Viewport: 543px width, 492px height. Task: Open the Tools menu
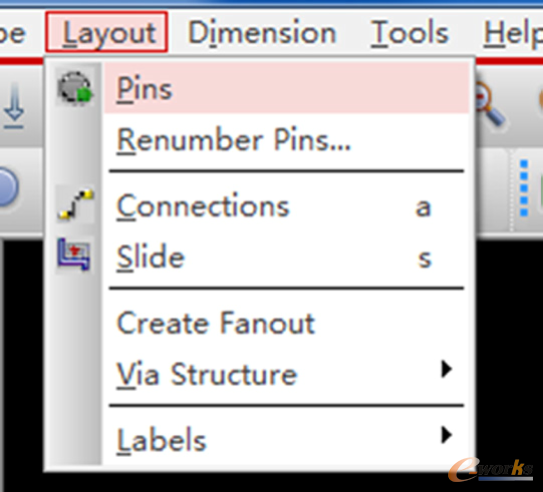pyautogui.click(x=410, y=33)
